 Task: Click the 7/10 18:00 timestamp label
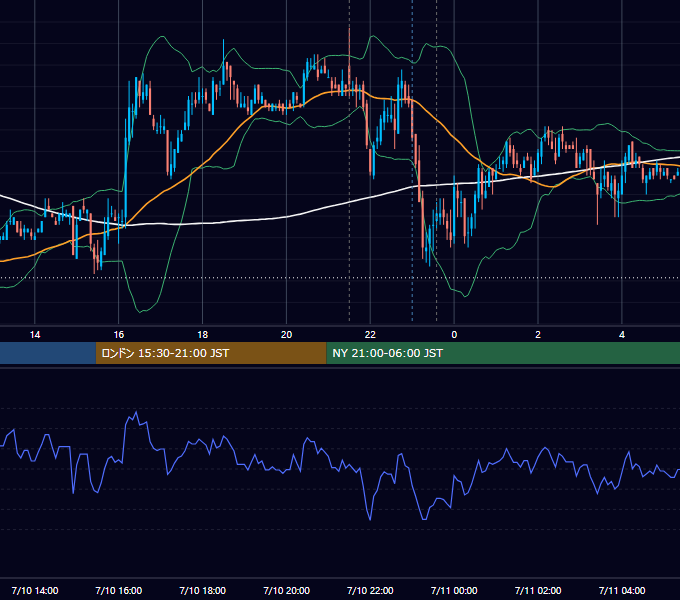coord(203,590)
